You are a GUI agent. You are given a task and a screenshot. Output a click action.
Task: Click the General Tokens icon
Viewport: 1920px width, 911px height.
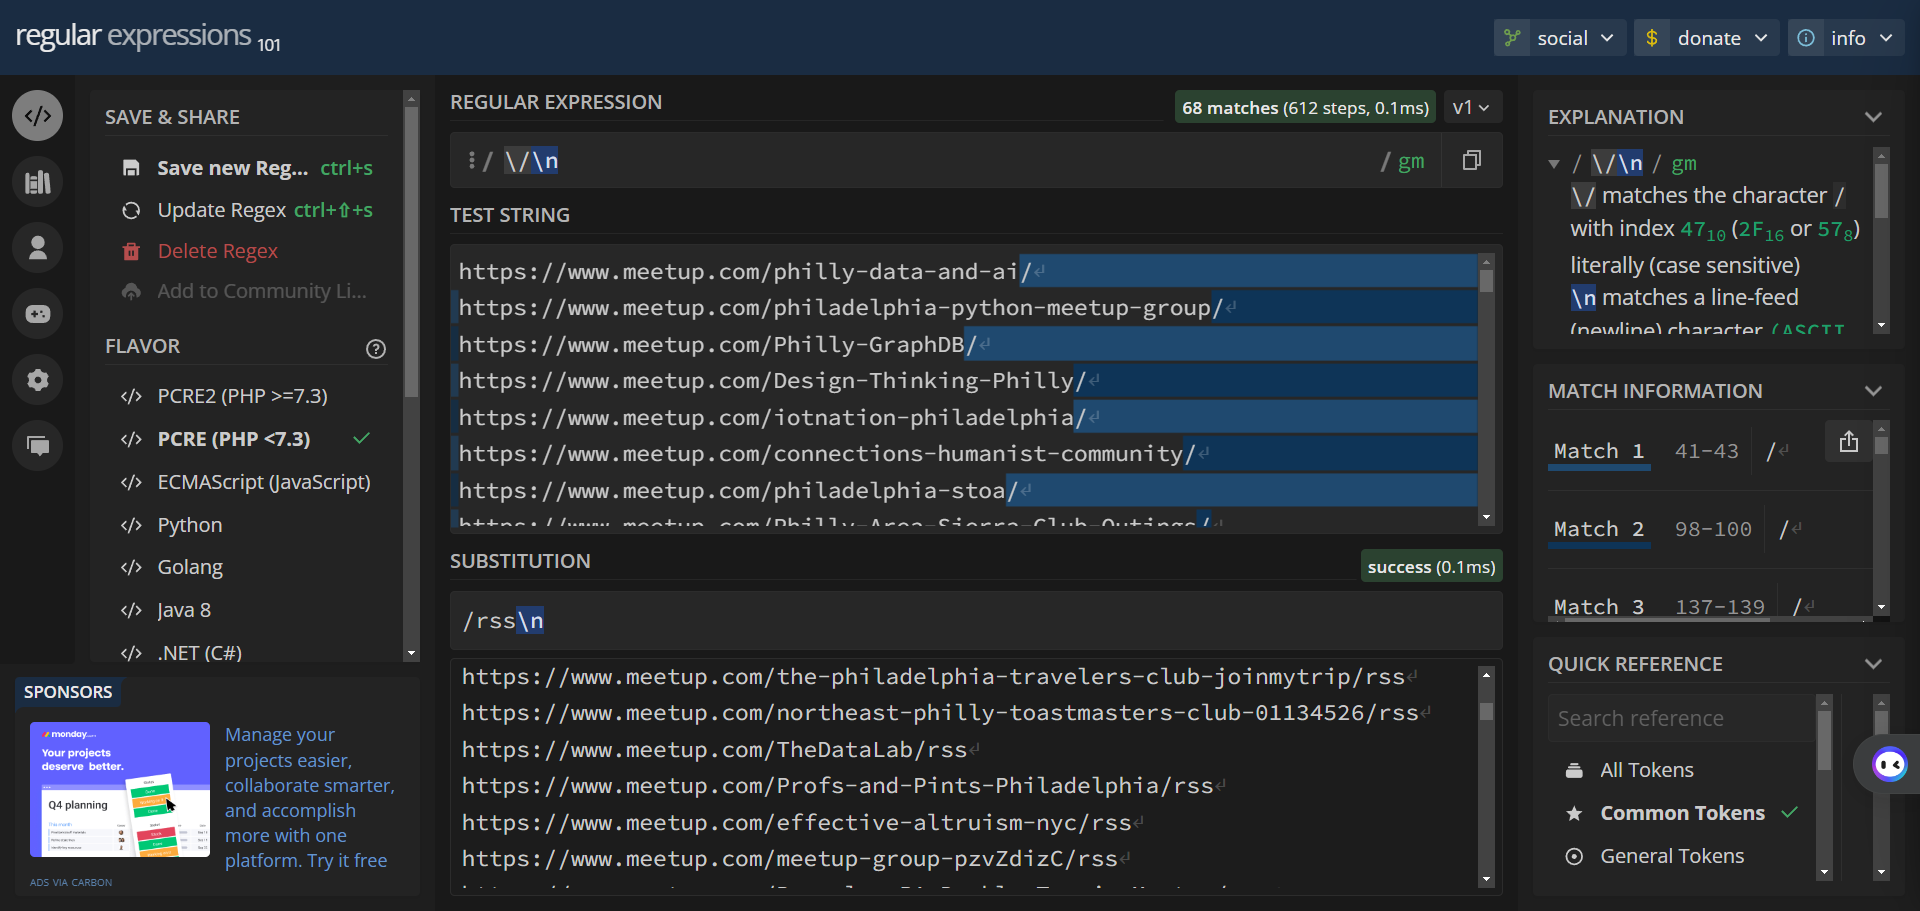click(1574, 856)
